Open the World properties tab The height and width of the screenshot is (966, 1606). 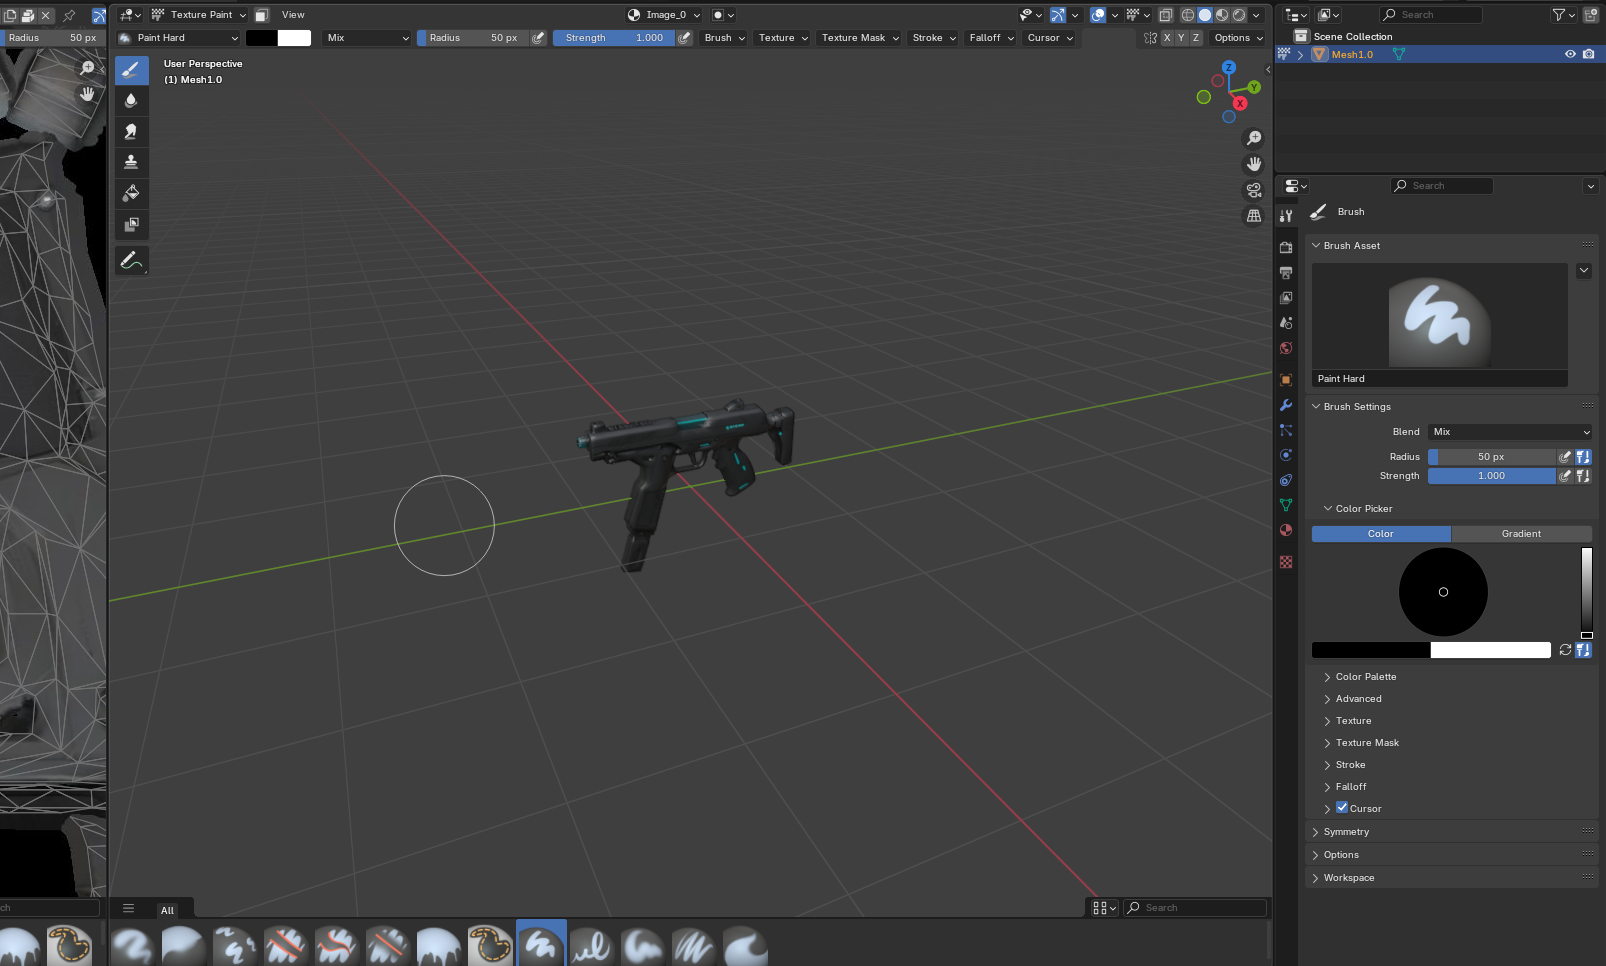pos(1286,348)
